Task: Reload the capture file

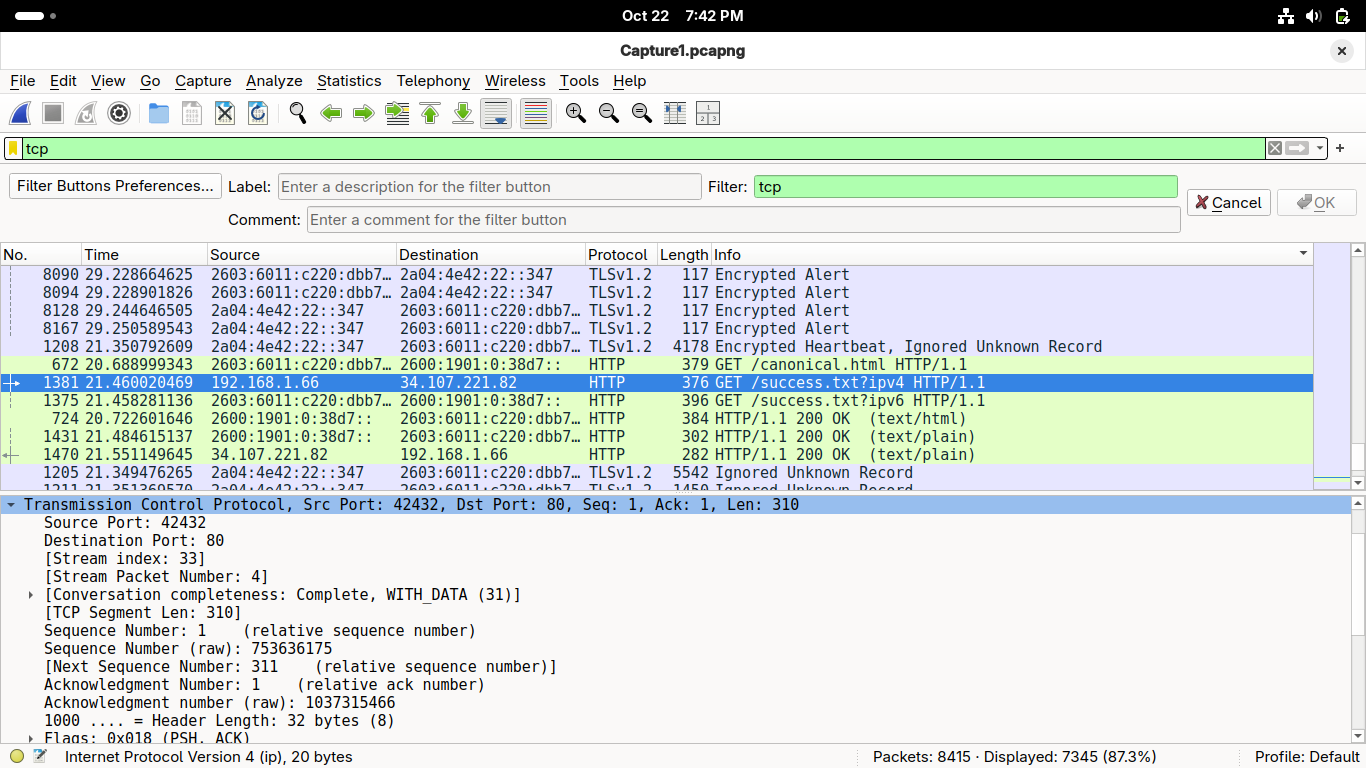Action: tap(258, 114)
